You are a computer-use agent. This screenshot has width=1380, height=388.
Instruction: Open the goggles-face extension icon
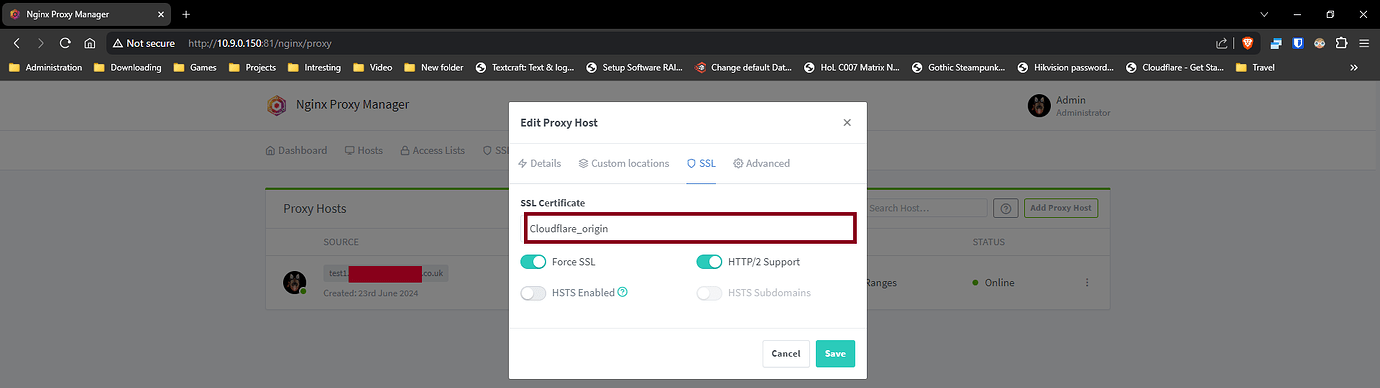click(x=1320, y=43)
